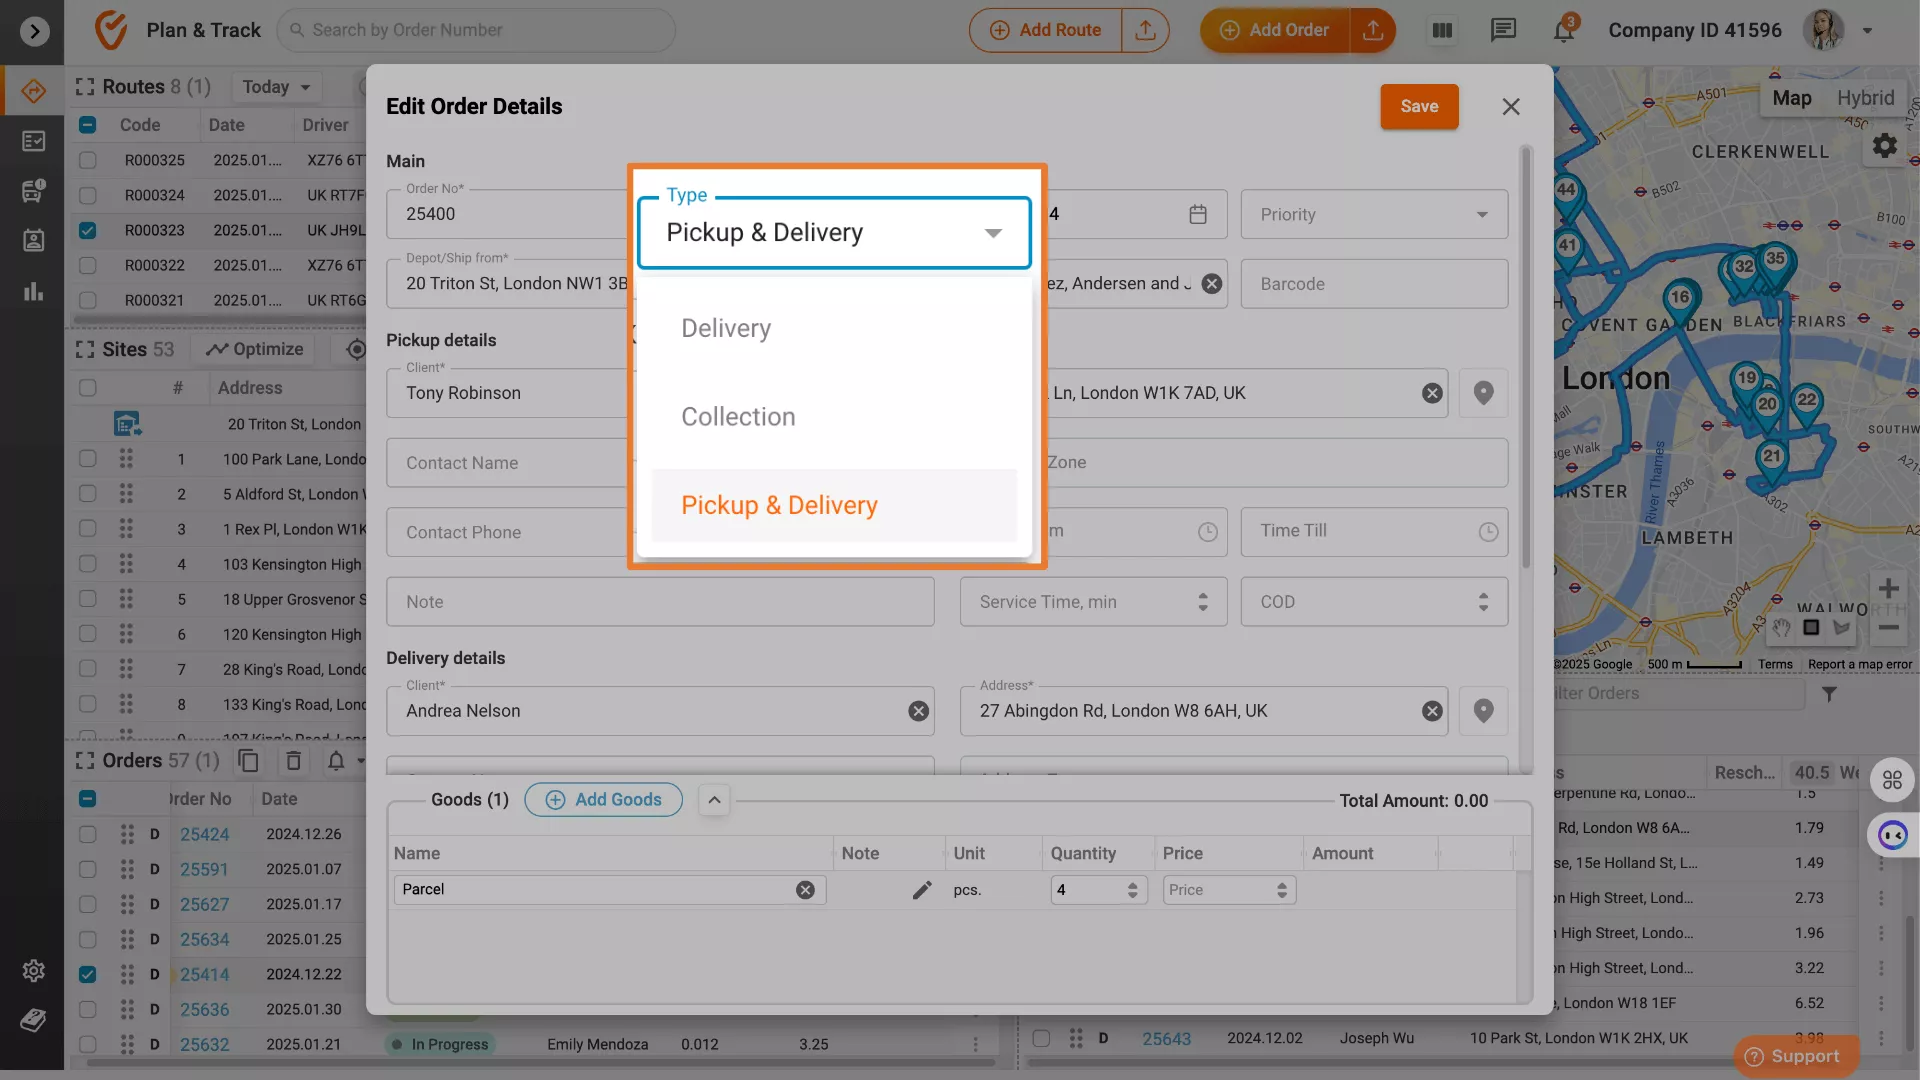Click the filter funnel icon for orders

(x=1829, y=693)
